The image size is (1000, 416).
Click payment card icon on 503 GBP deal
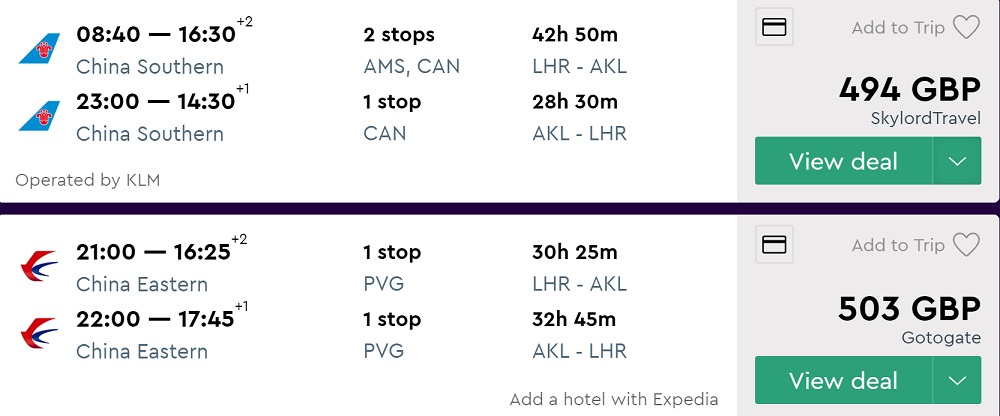[x=774, y=245]
